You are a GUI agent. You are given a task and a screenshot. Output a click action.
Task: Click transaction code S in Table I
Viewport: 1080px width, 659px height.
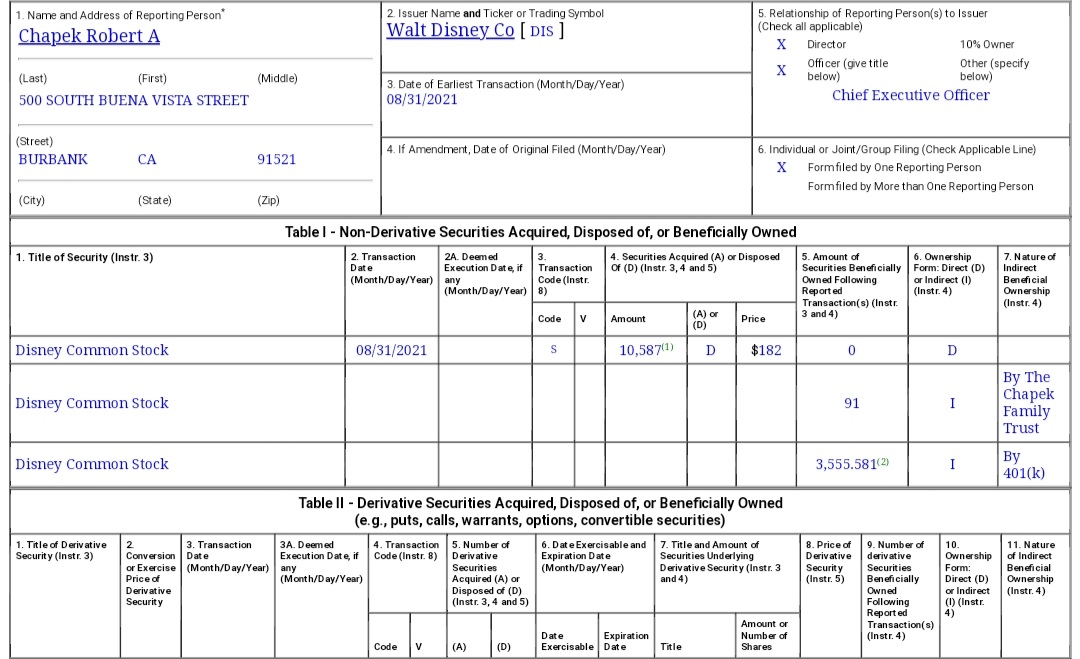554,351
